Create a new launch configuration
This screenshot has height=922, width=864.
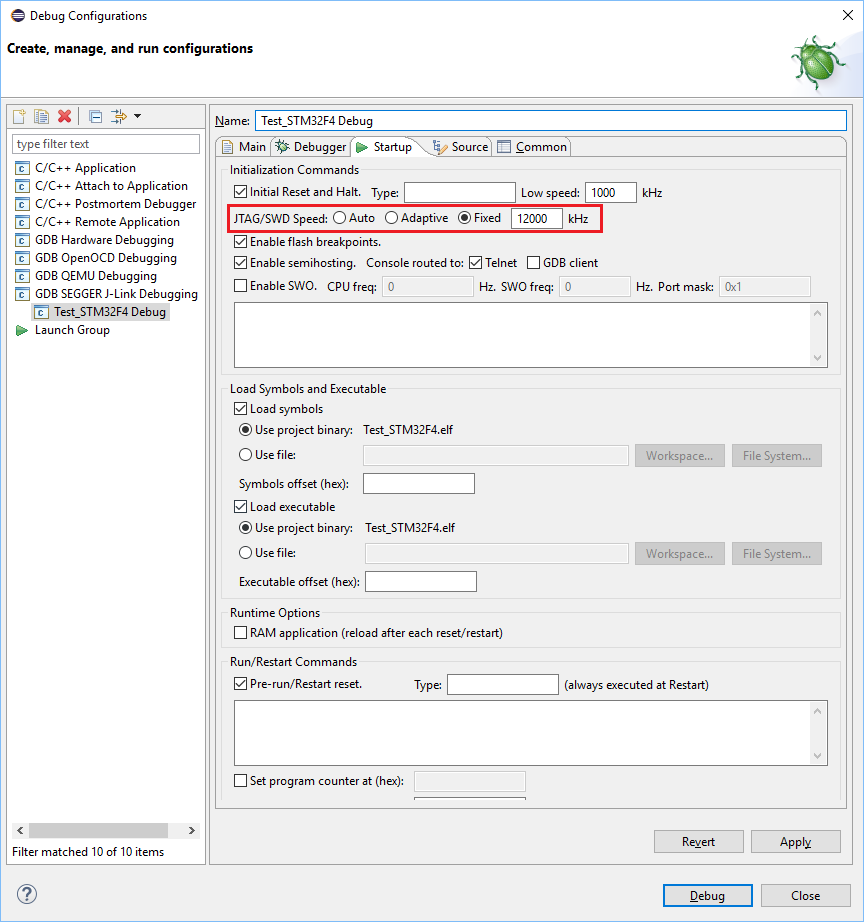click(19, 116)
